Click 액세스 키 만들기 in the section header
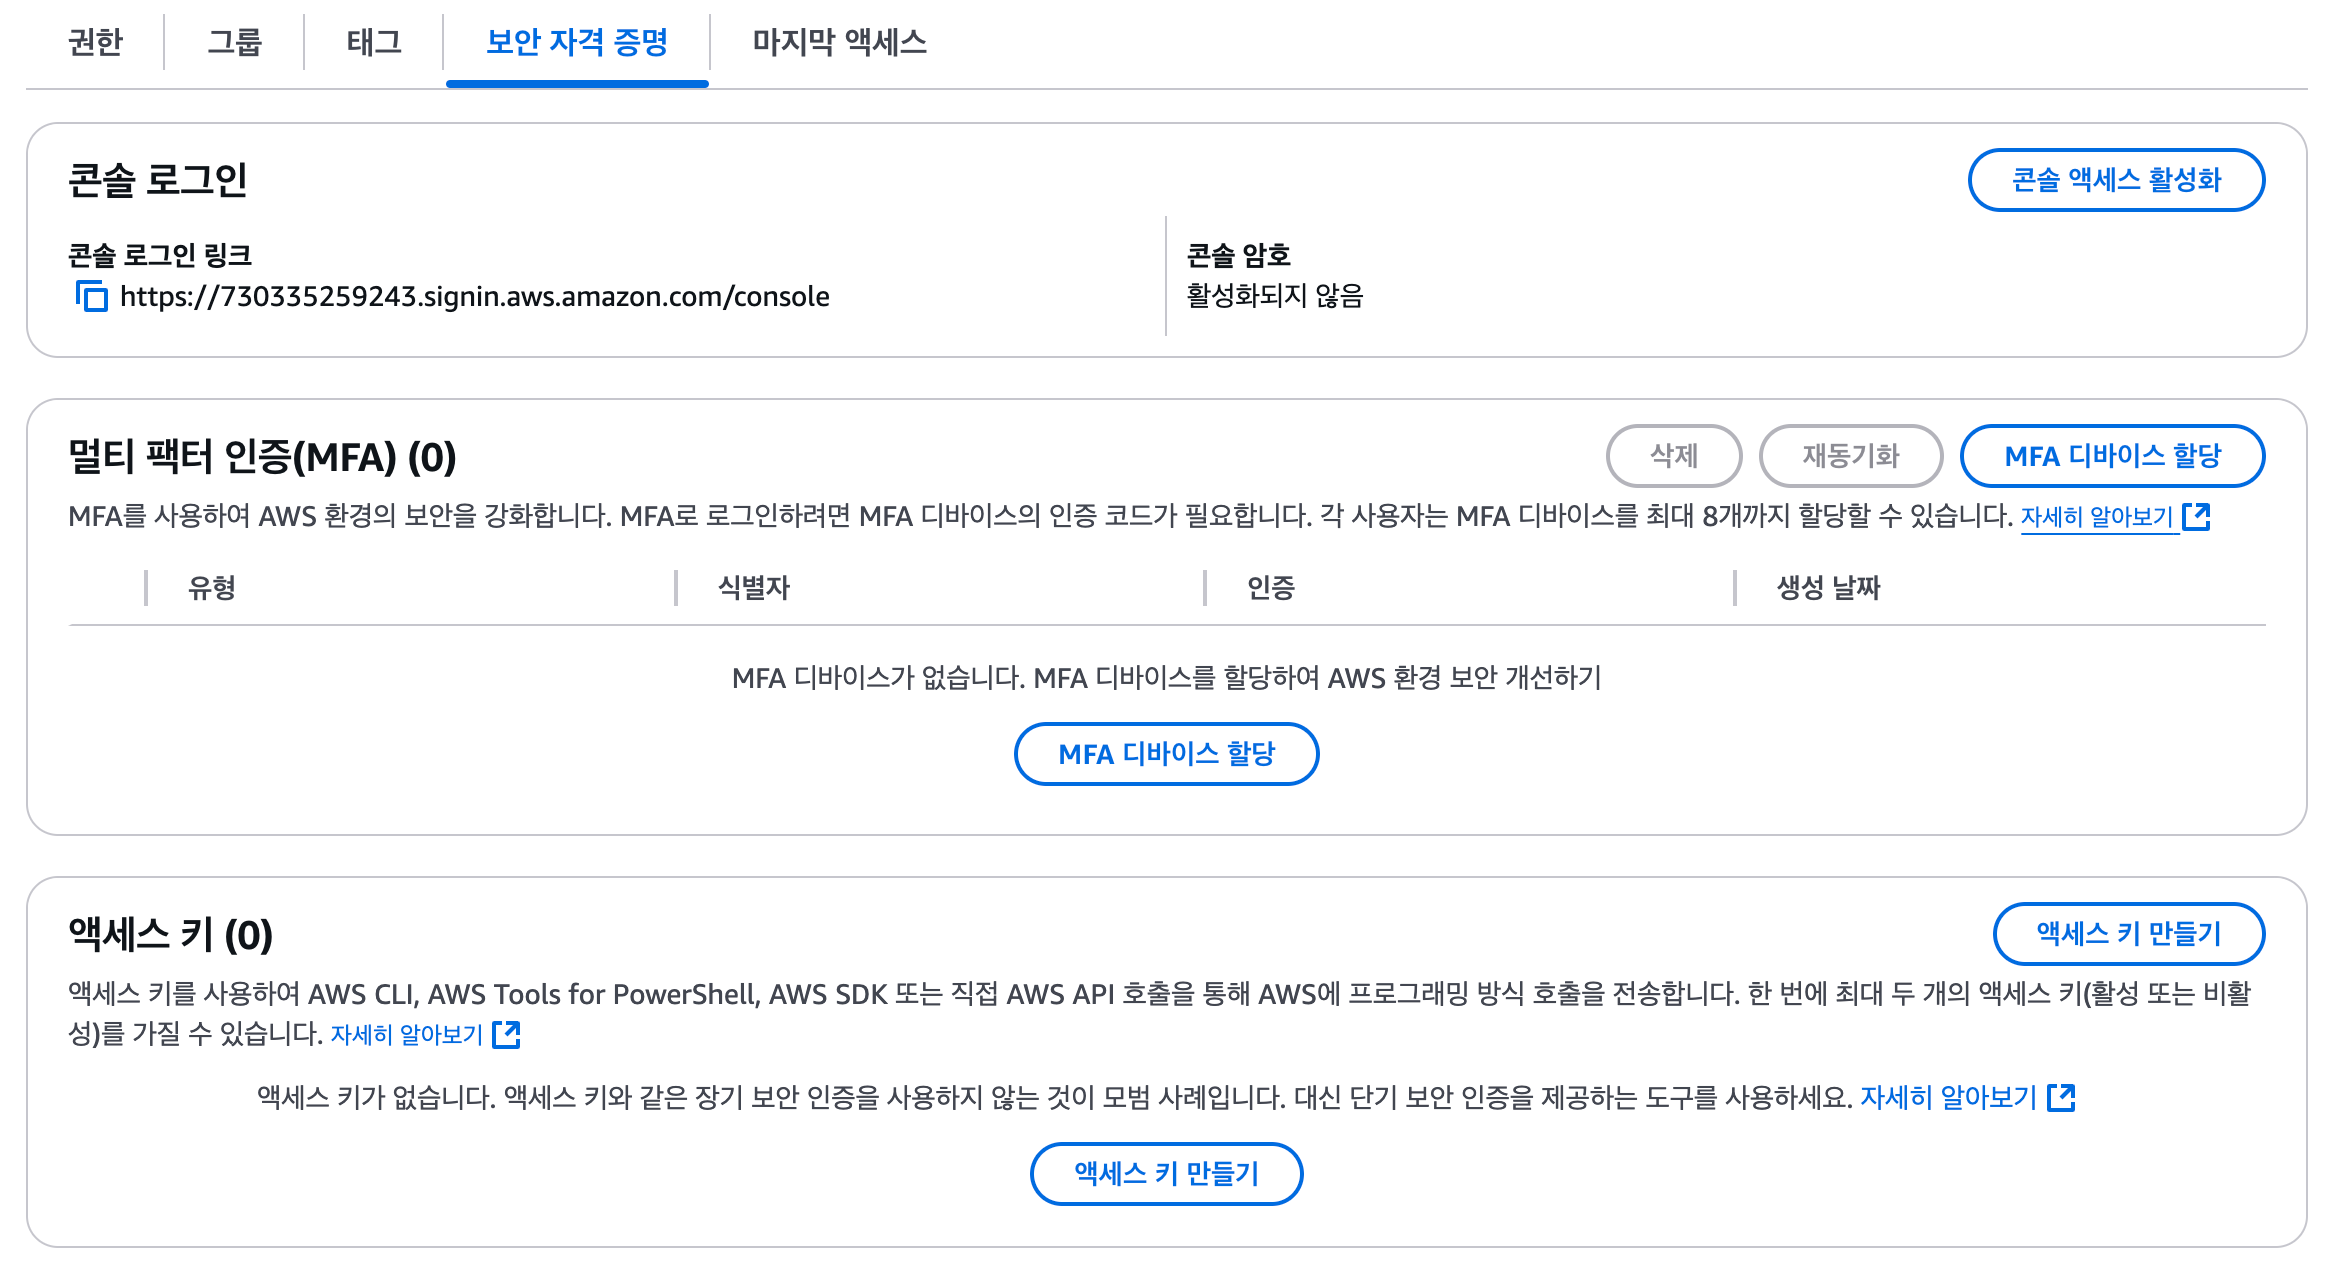 [x=2128, y=934]
